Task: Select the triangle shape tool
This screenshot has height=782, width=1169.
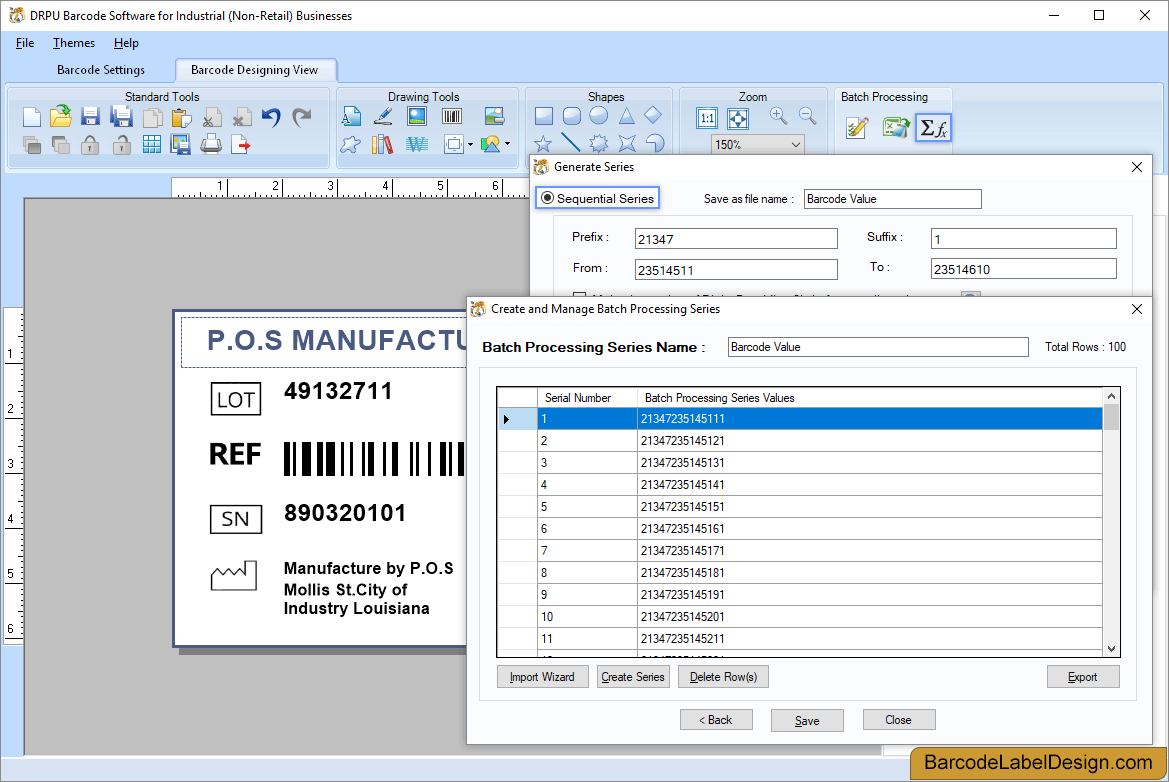Action: coord(626,116)
